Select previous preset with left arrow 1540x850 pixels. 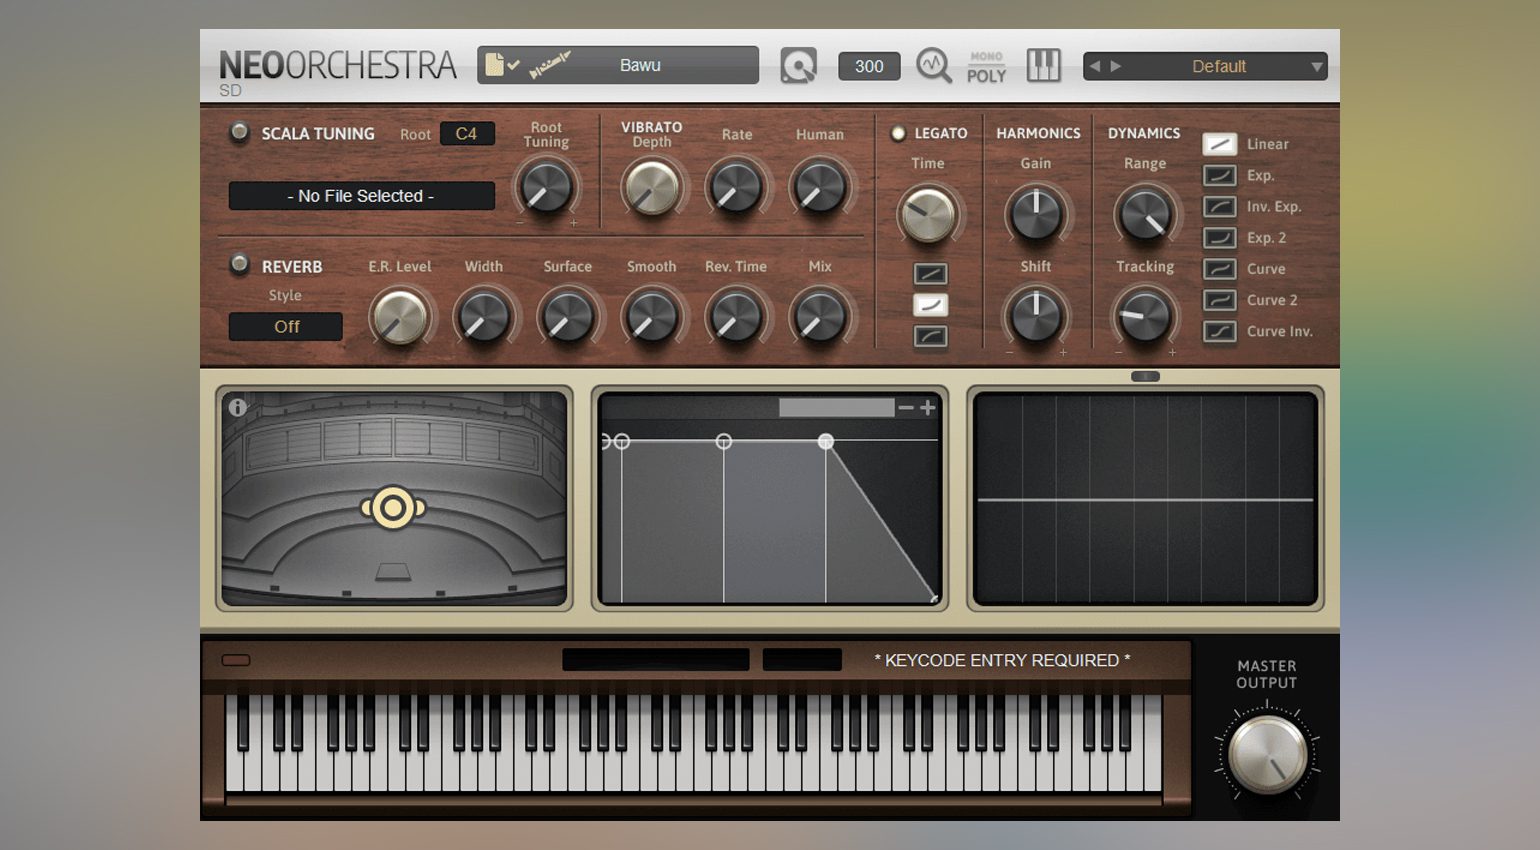(1095, 66)
